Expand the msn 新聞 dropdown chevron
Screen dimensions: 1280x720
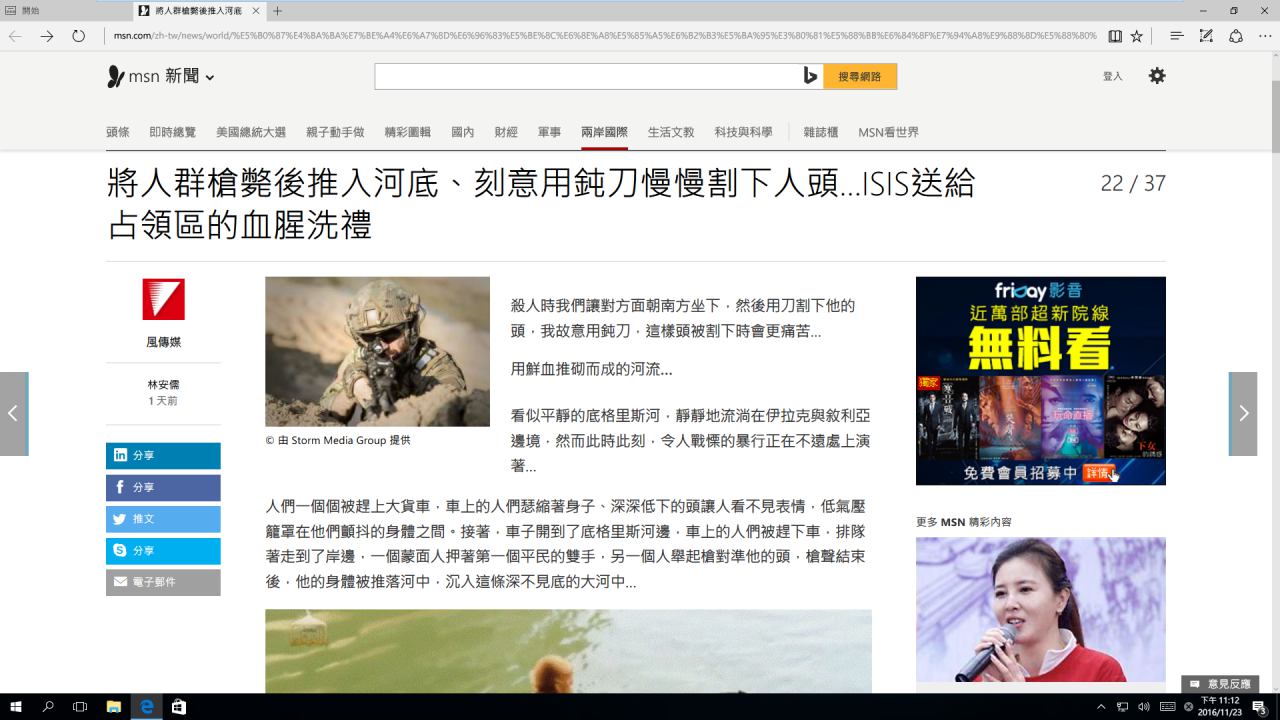click(x=210, y=78)
